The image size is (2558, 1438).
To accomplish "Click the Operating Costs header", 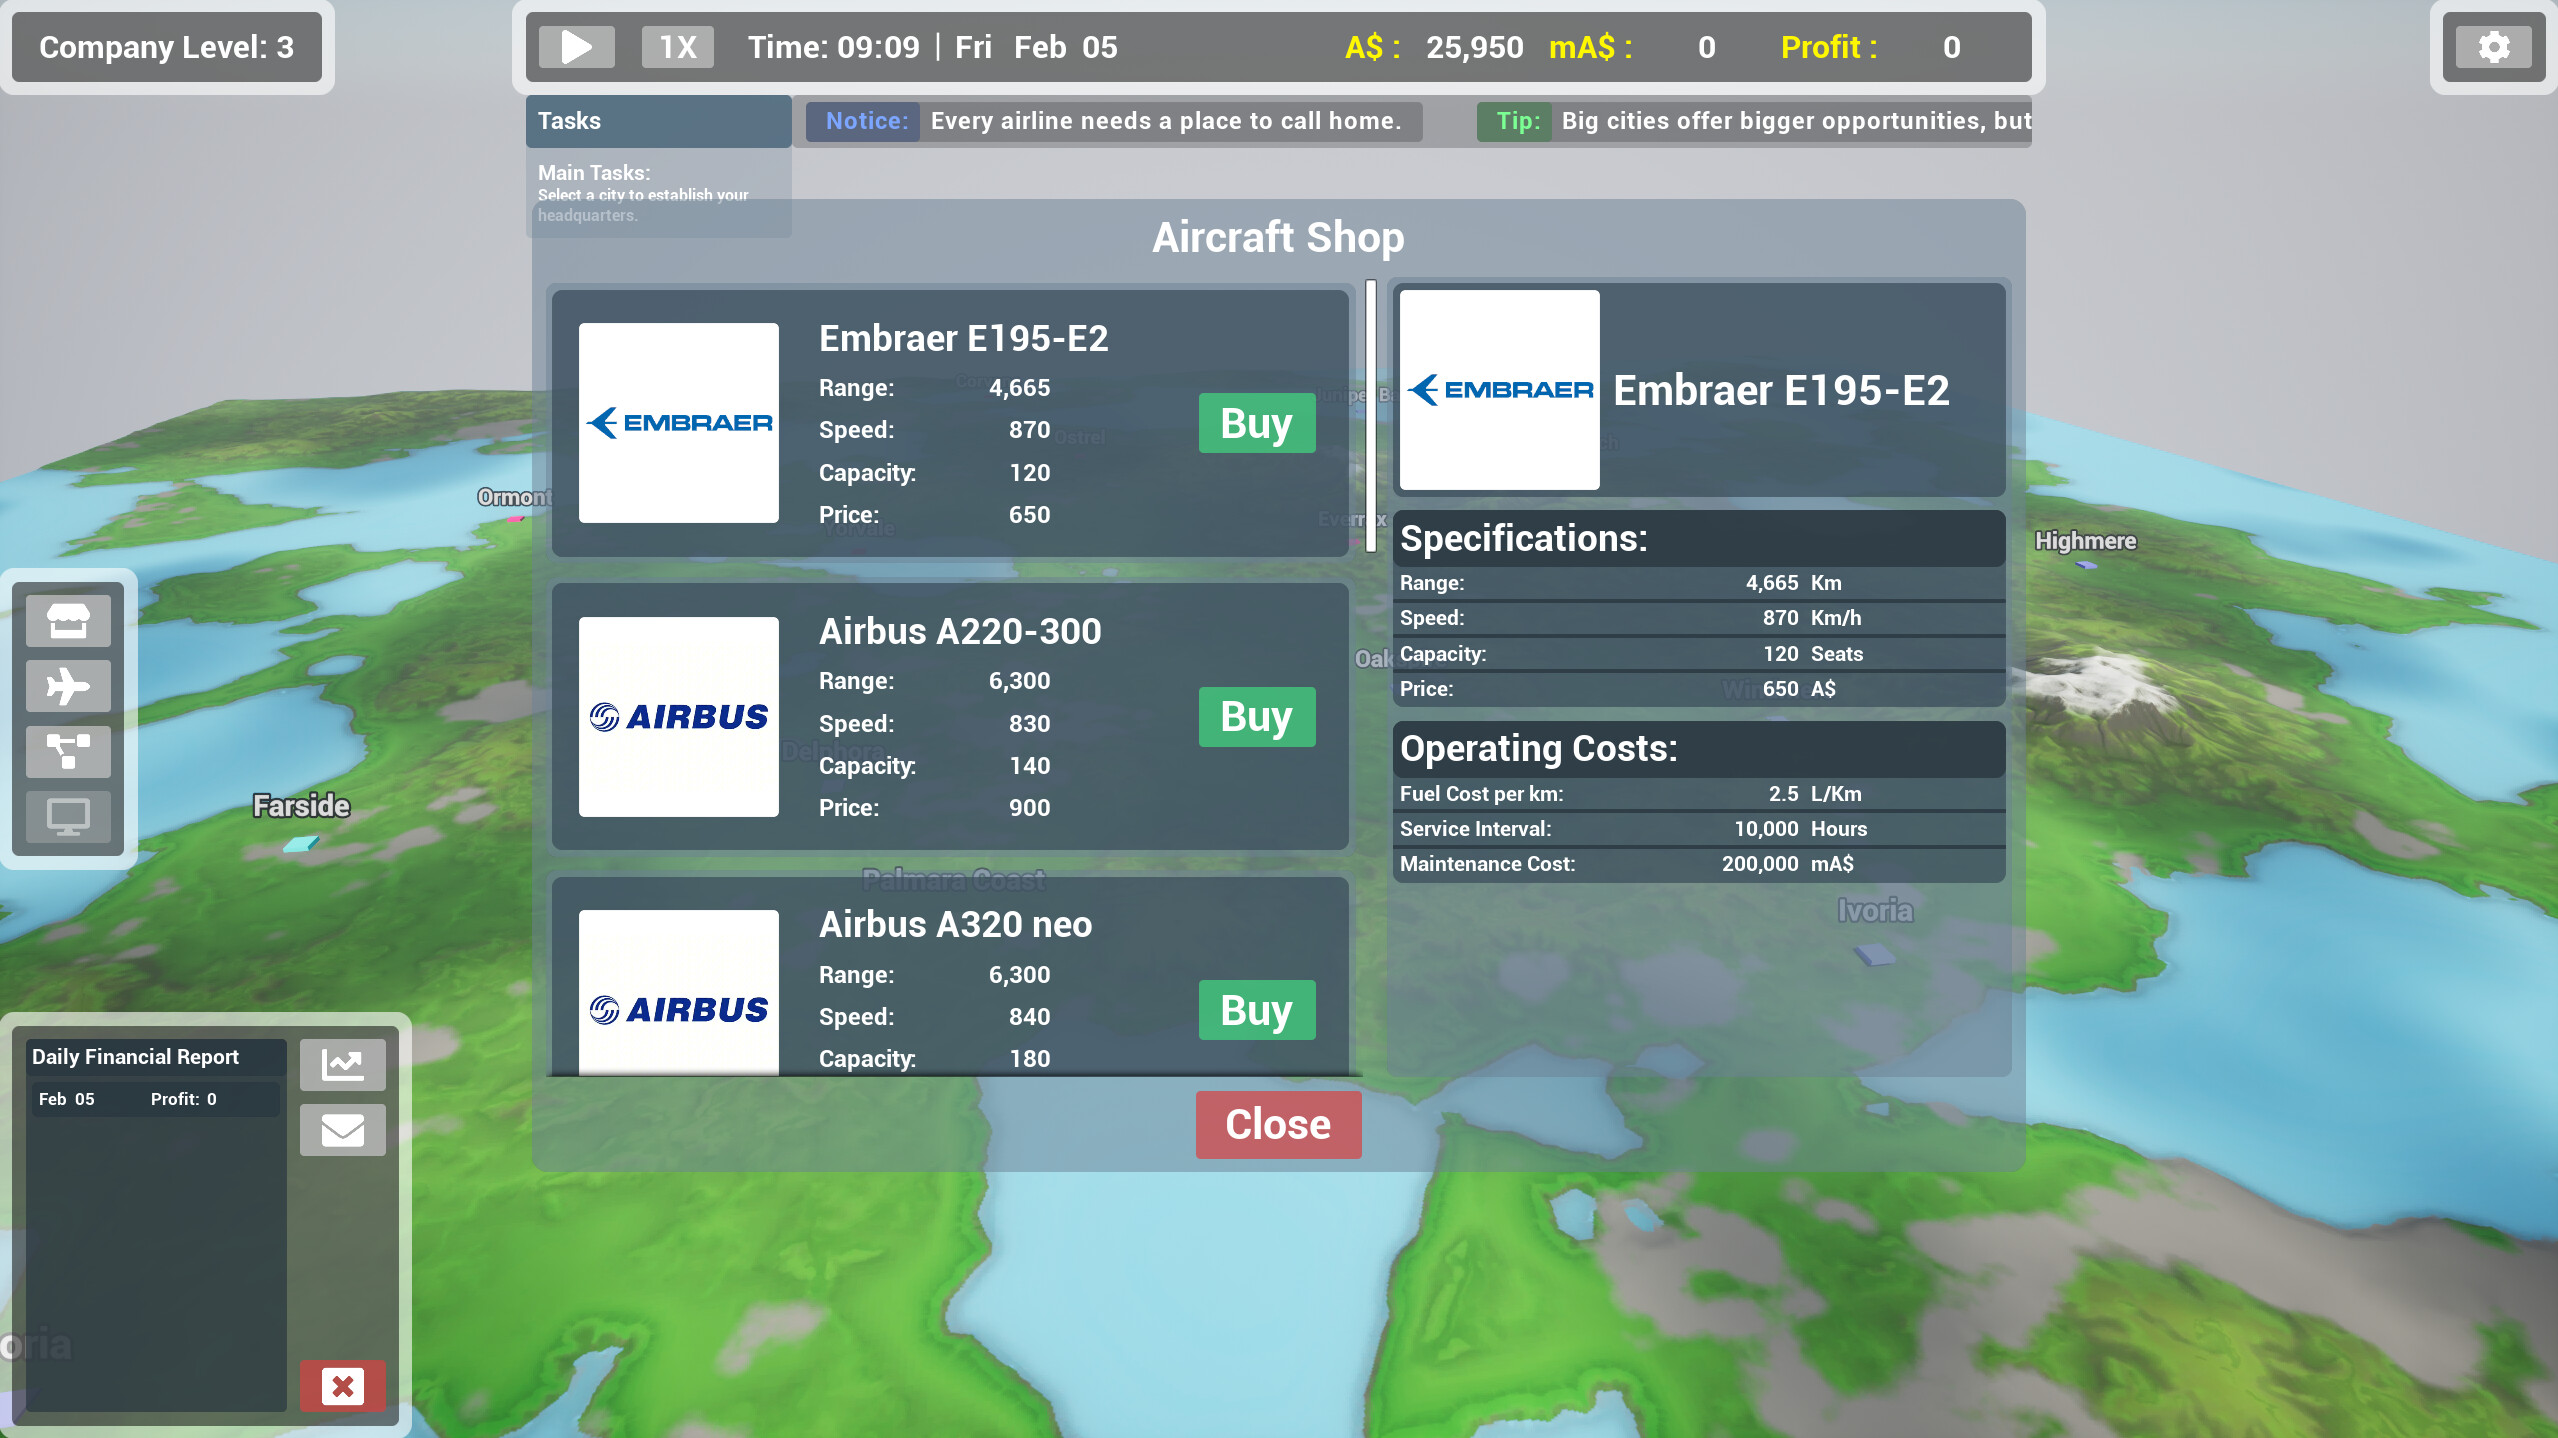I will pos(1698,749).
